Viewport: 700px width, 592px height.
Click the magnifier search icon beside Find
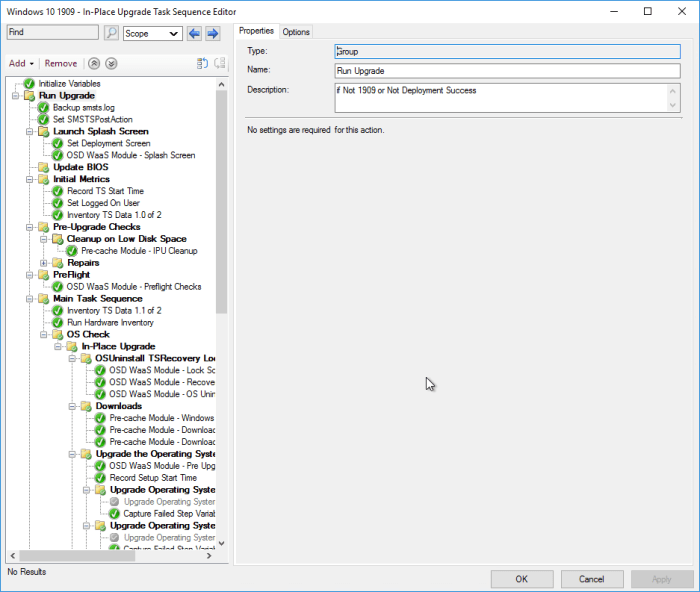pyautogui.click(x=111, y=33)
